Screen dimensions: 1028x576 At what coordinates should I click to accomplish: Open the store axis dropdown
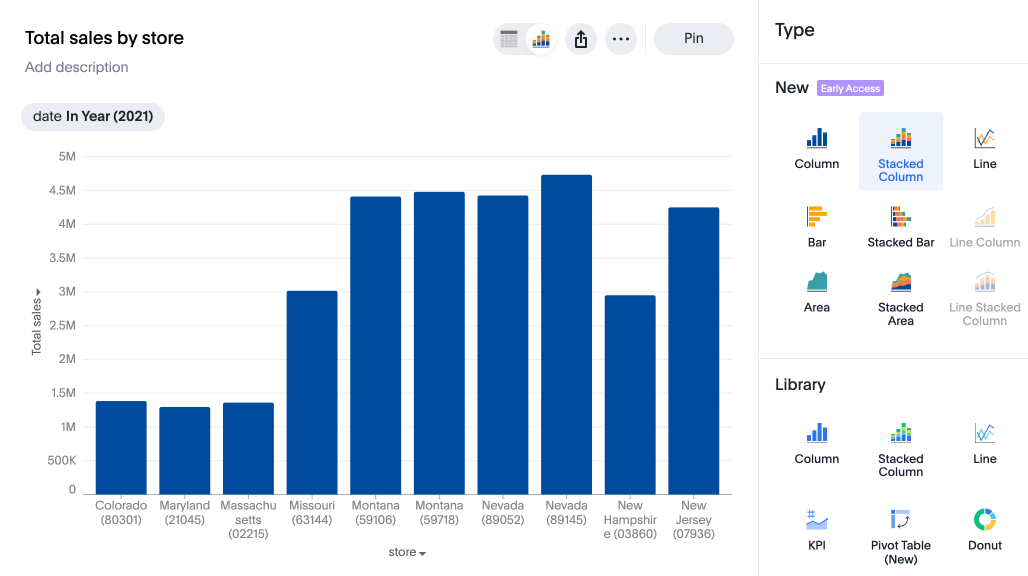point(406,551)
